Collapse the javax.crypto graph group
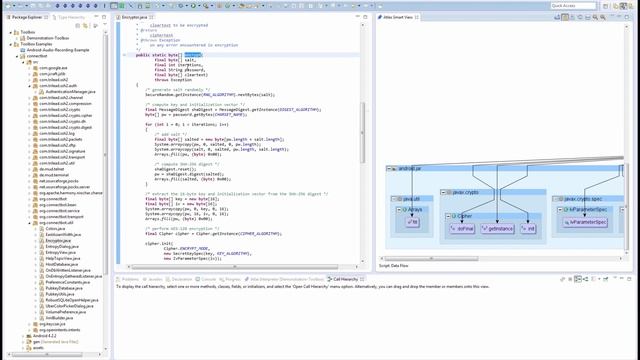This screenshot has height=360, width=640. coord(443,192)
